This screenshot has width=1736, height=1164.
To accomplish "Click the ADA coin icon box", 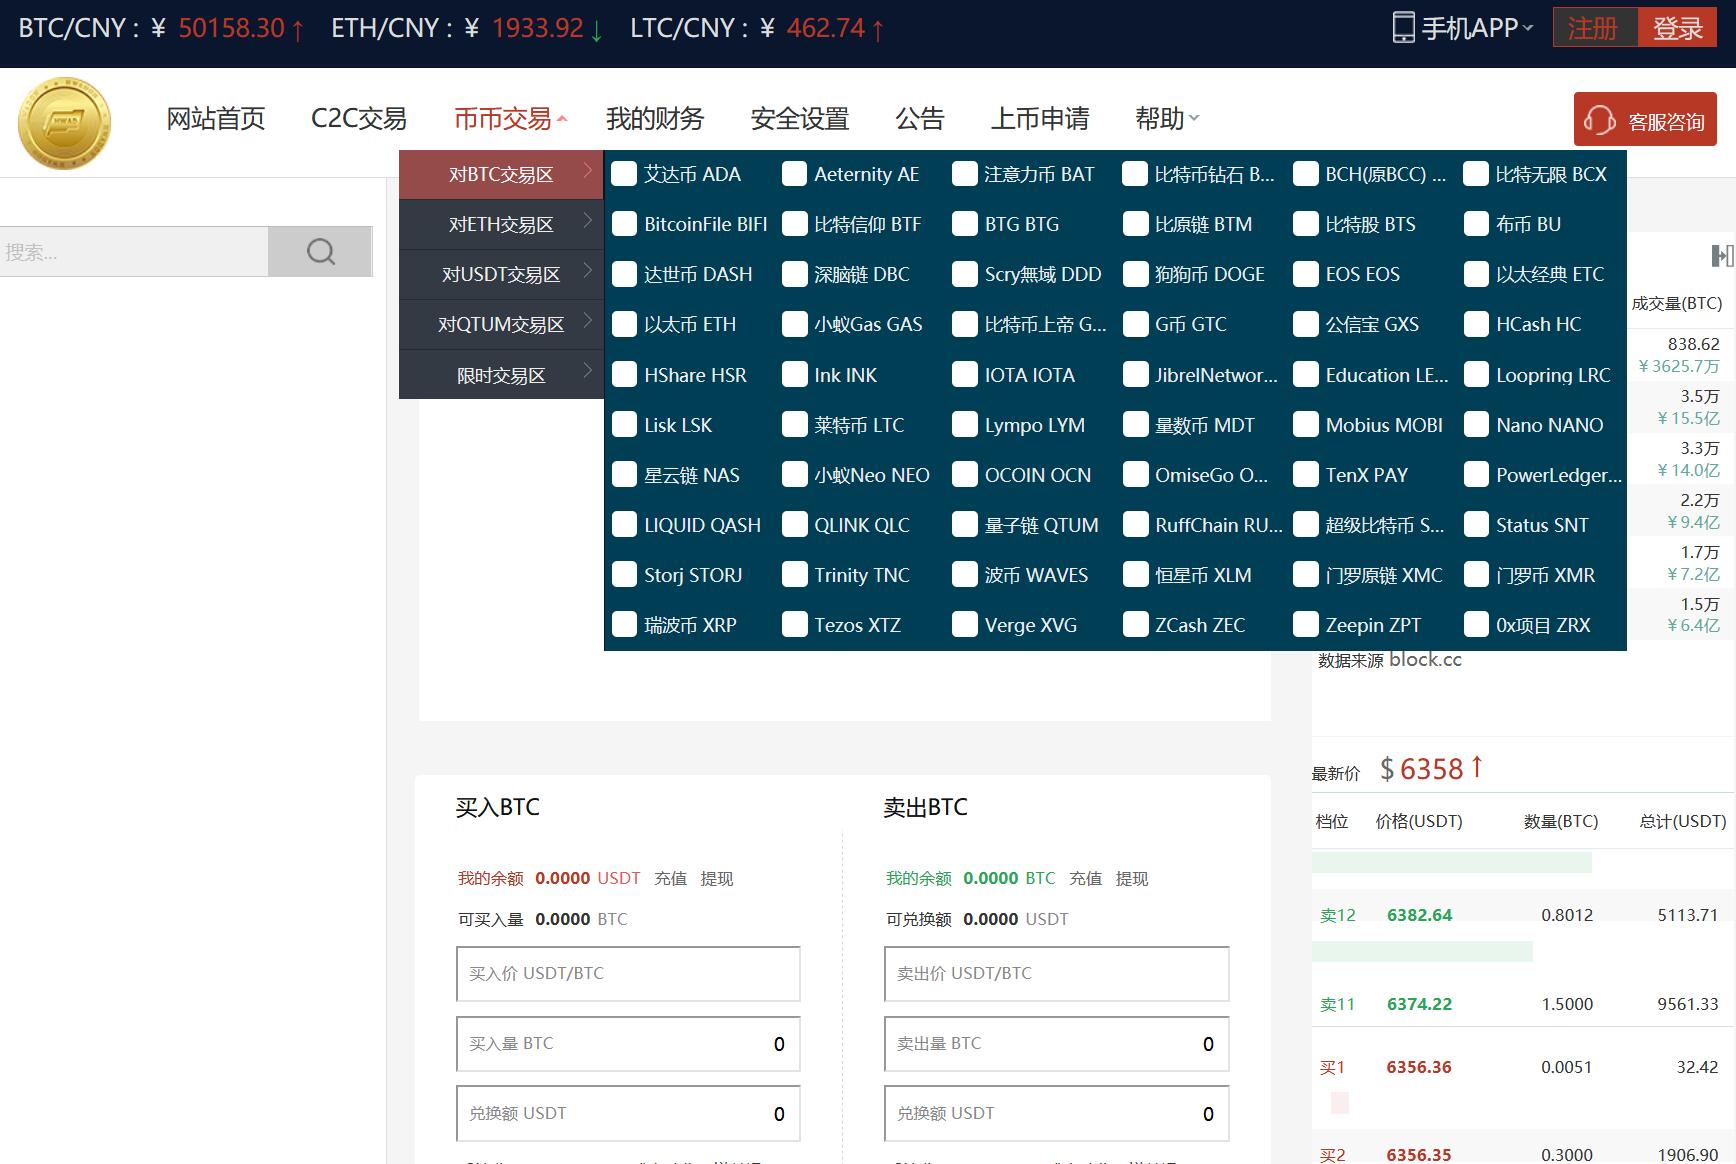I will pyautogui.click(x=624, y=174).
